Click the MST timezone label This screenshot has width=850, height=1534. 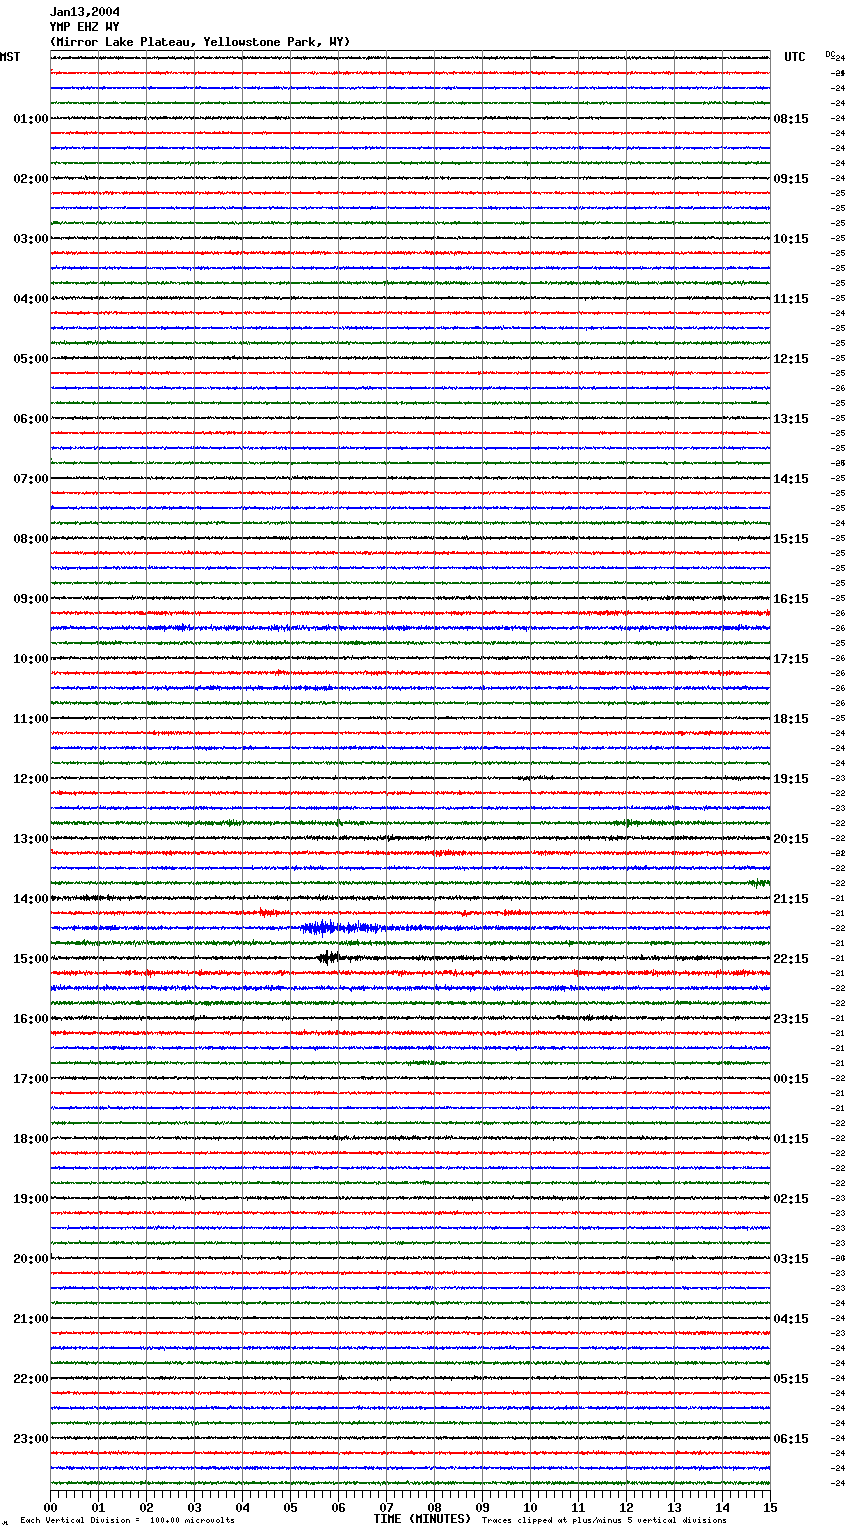tap(10, 57)
